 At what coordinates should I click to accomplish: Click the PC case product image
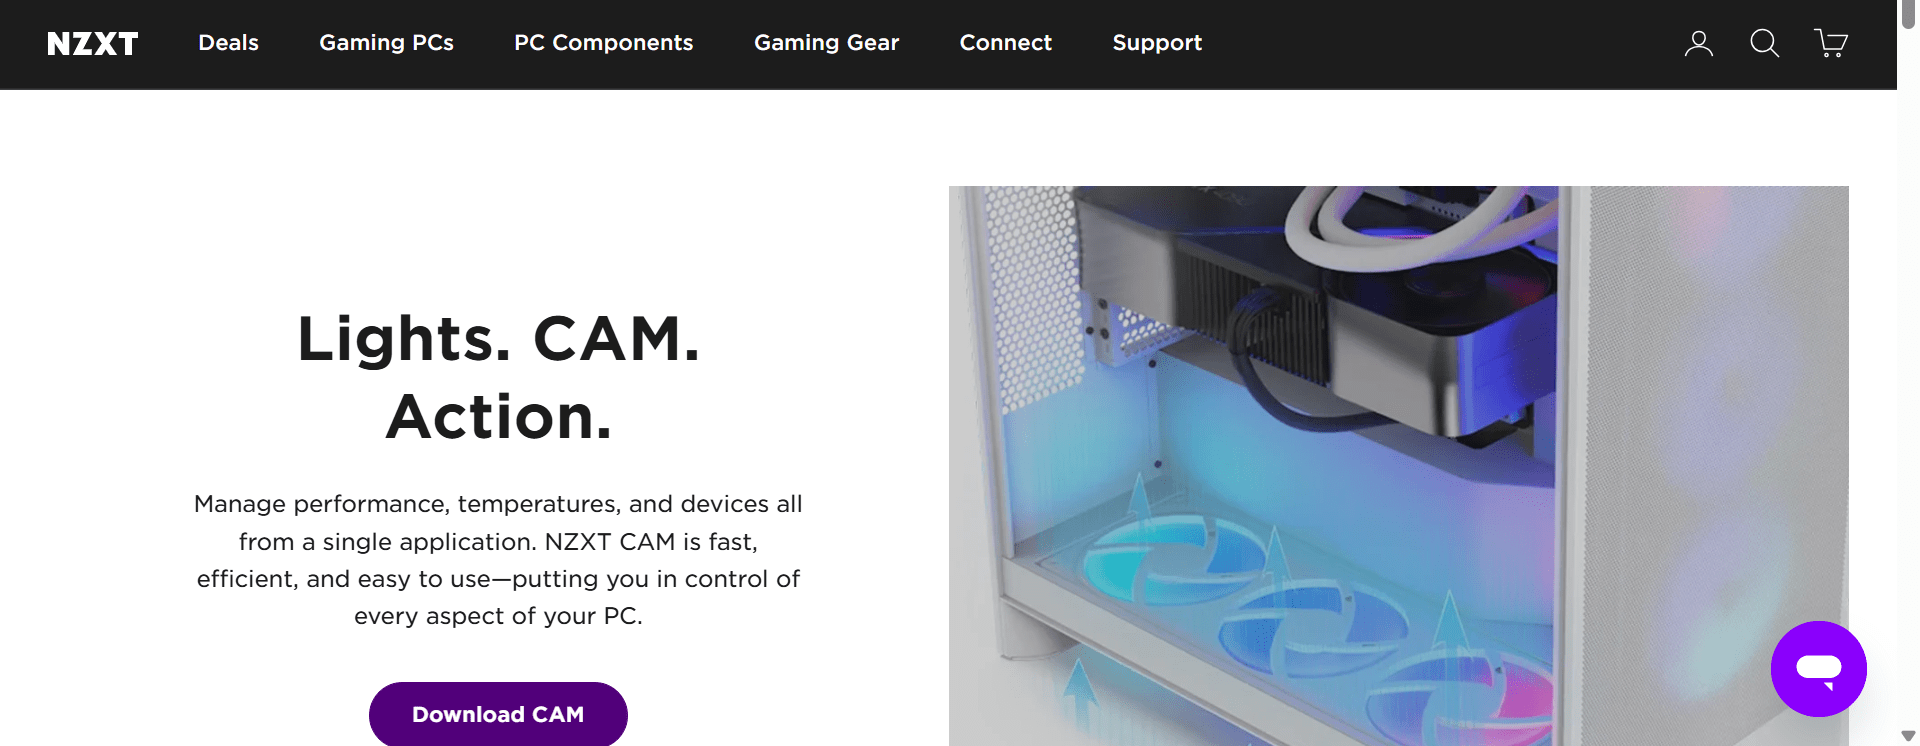[1398, 466]
